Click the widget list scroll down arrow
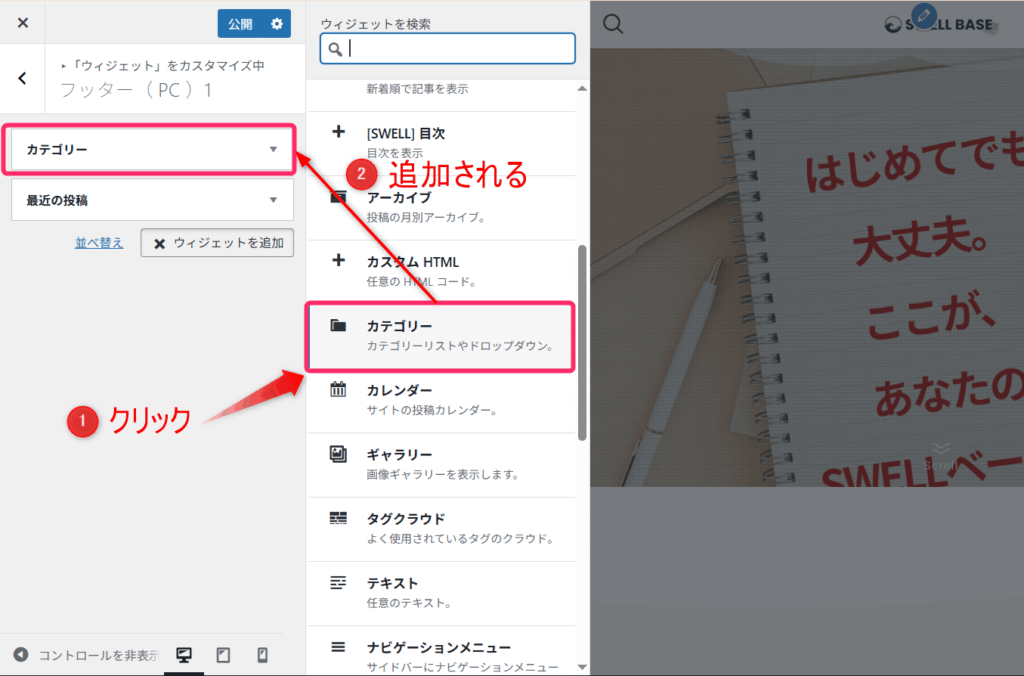The width and height of the screenshot is (1024, 676). [x=582, y=667]
